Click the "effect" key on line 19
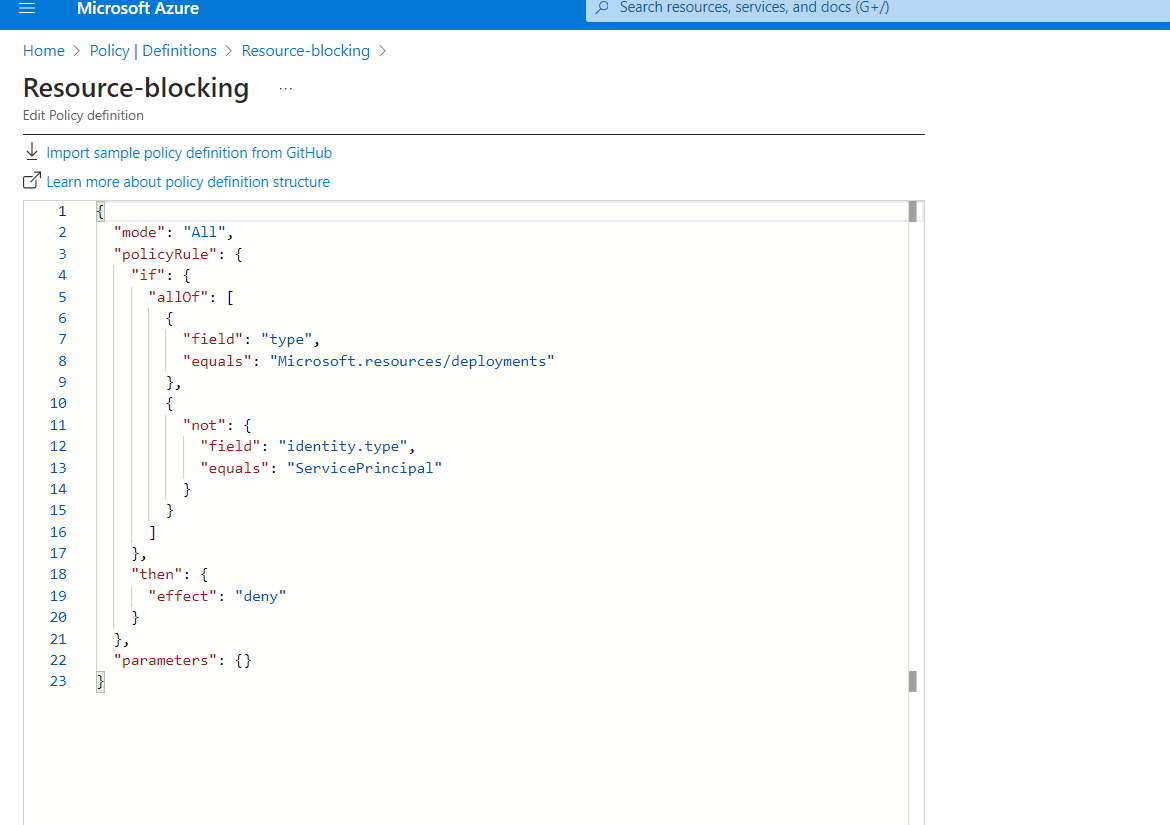1170x825 pixels. click(x=182, y=596)
